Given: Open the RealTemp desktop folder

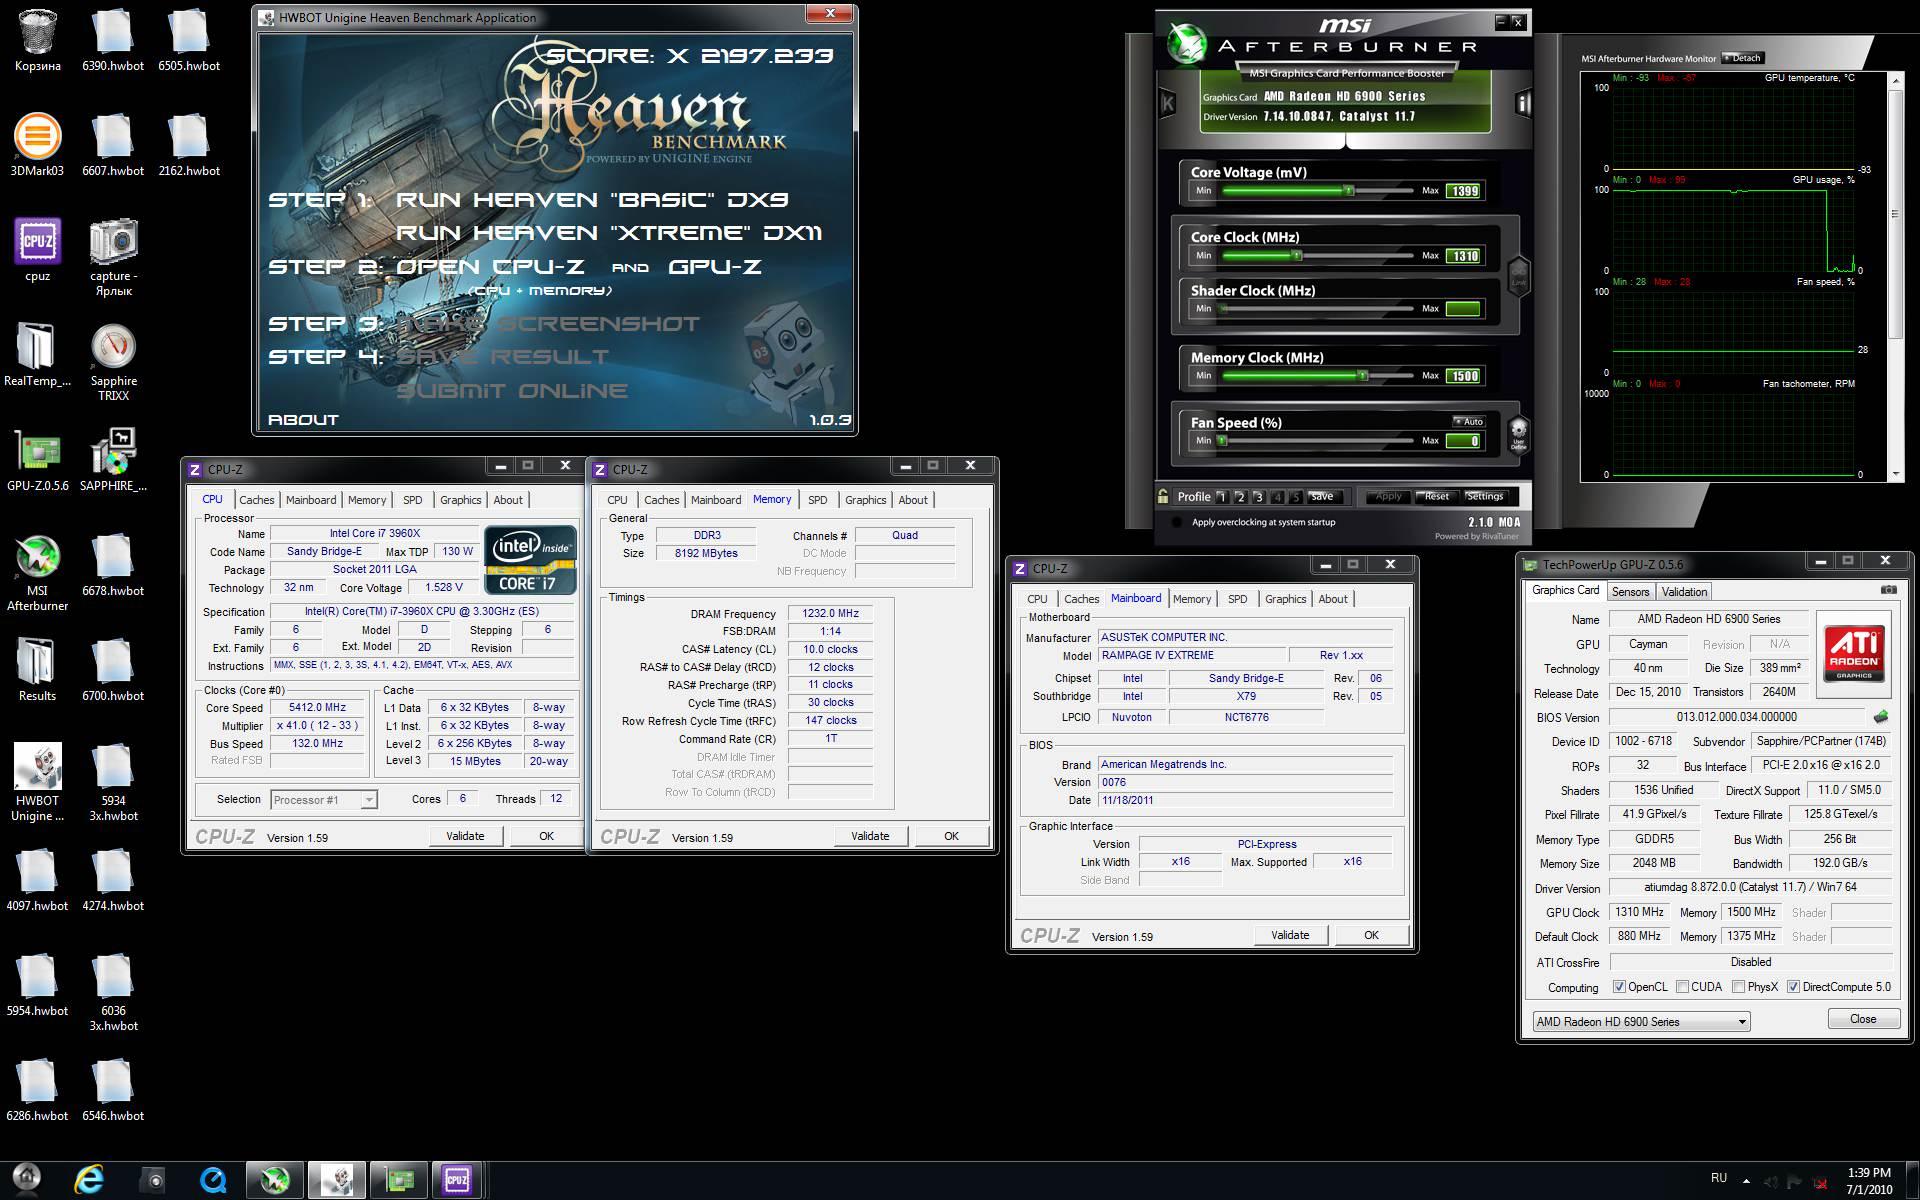Looking at the screenshot, I should 37,355.
